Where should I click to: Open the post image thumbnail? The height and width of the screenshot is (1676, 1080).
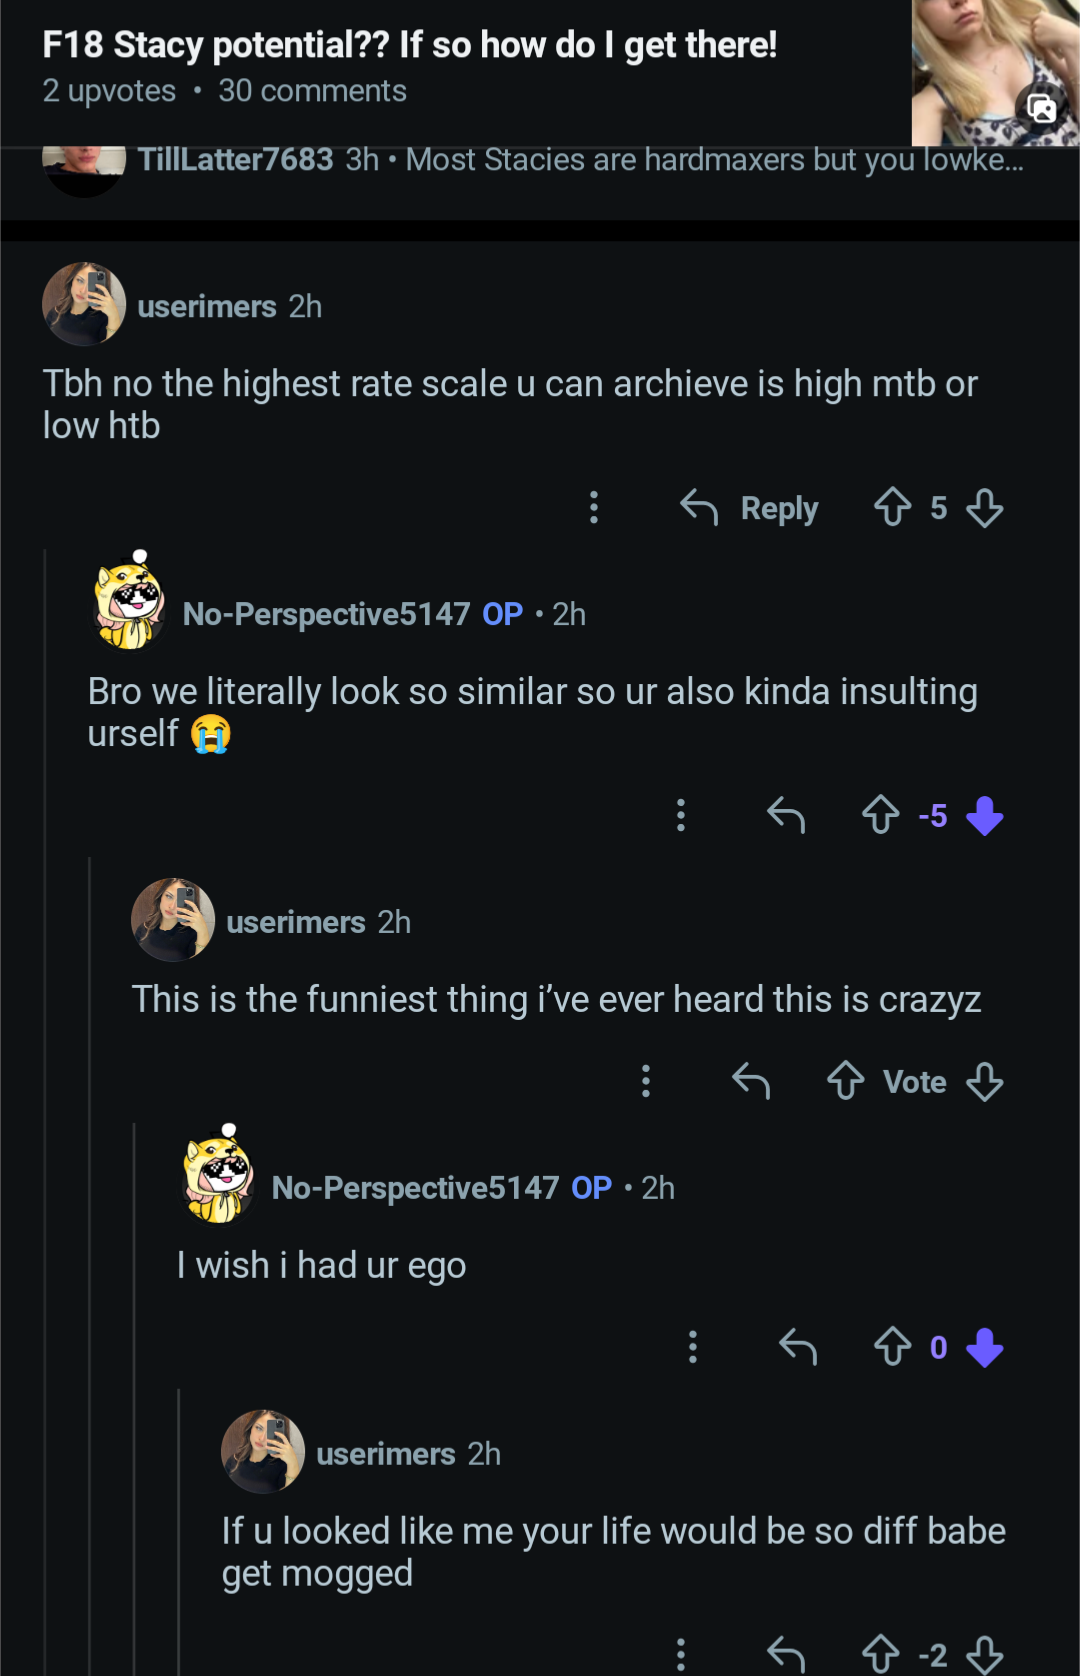[995, 72]
